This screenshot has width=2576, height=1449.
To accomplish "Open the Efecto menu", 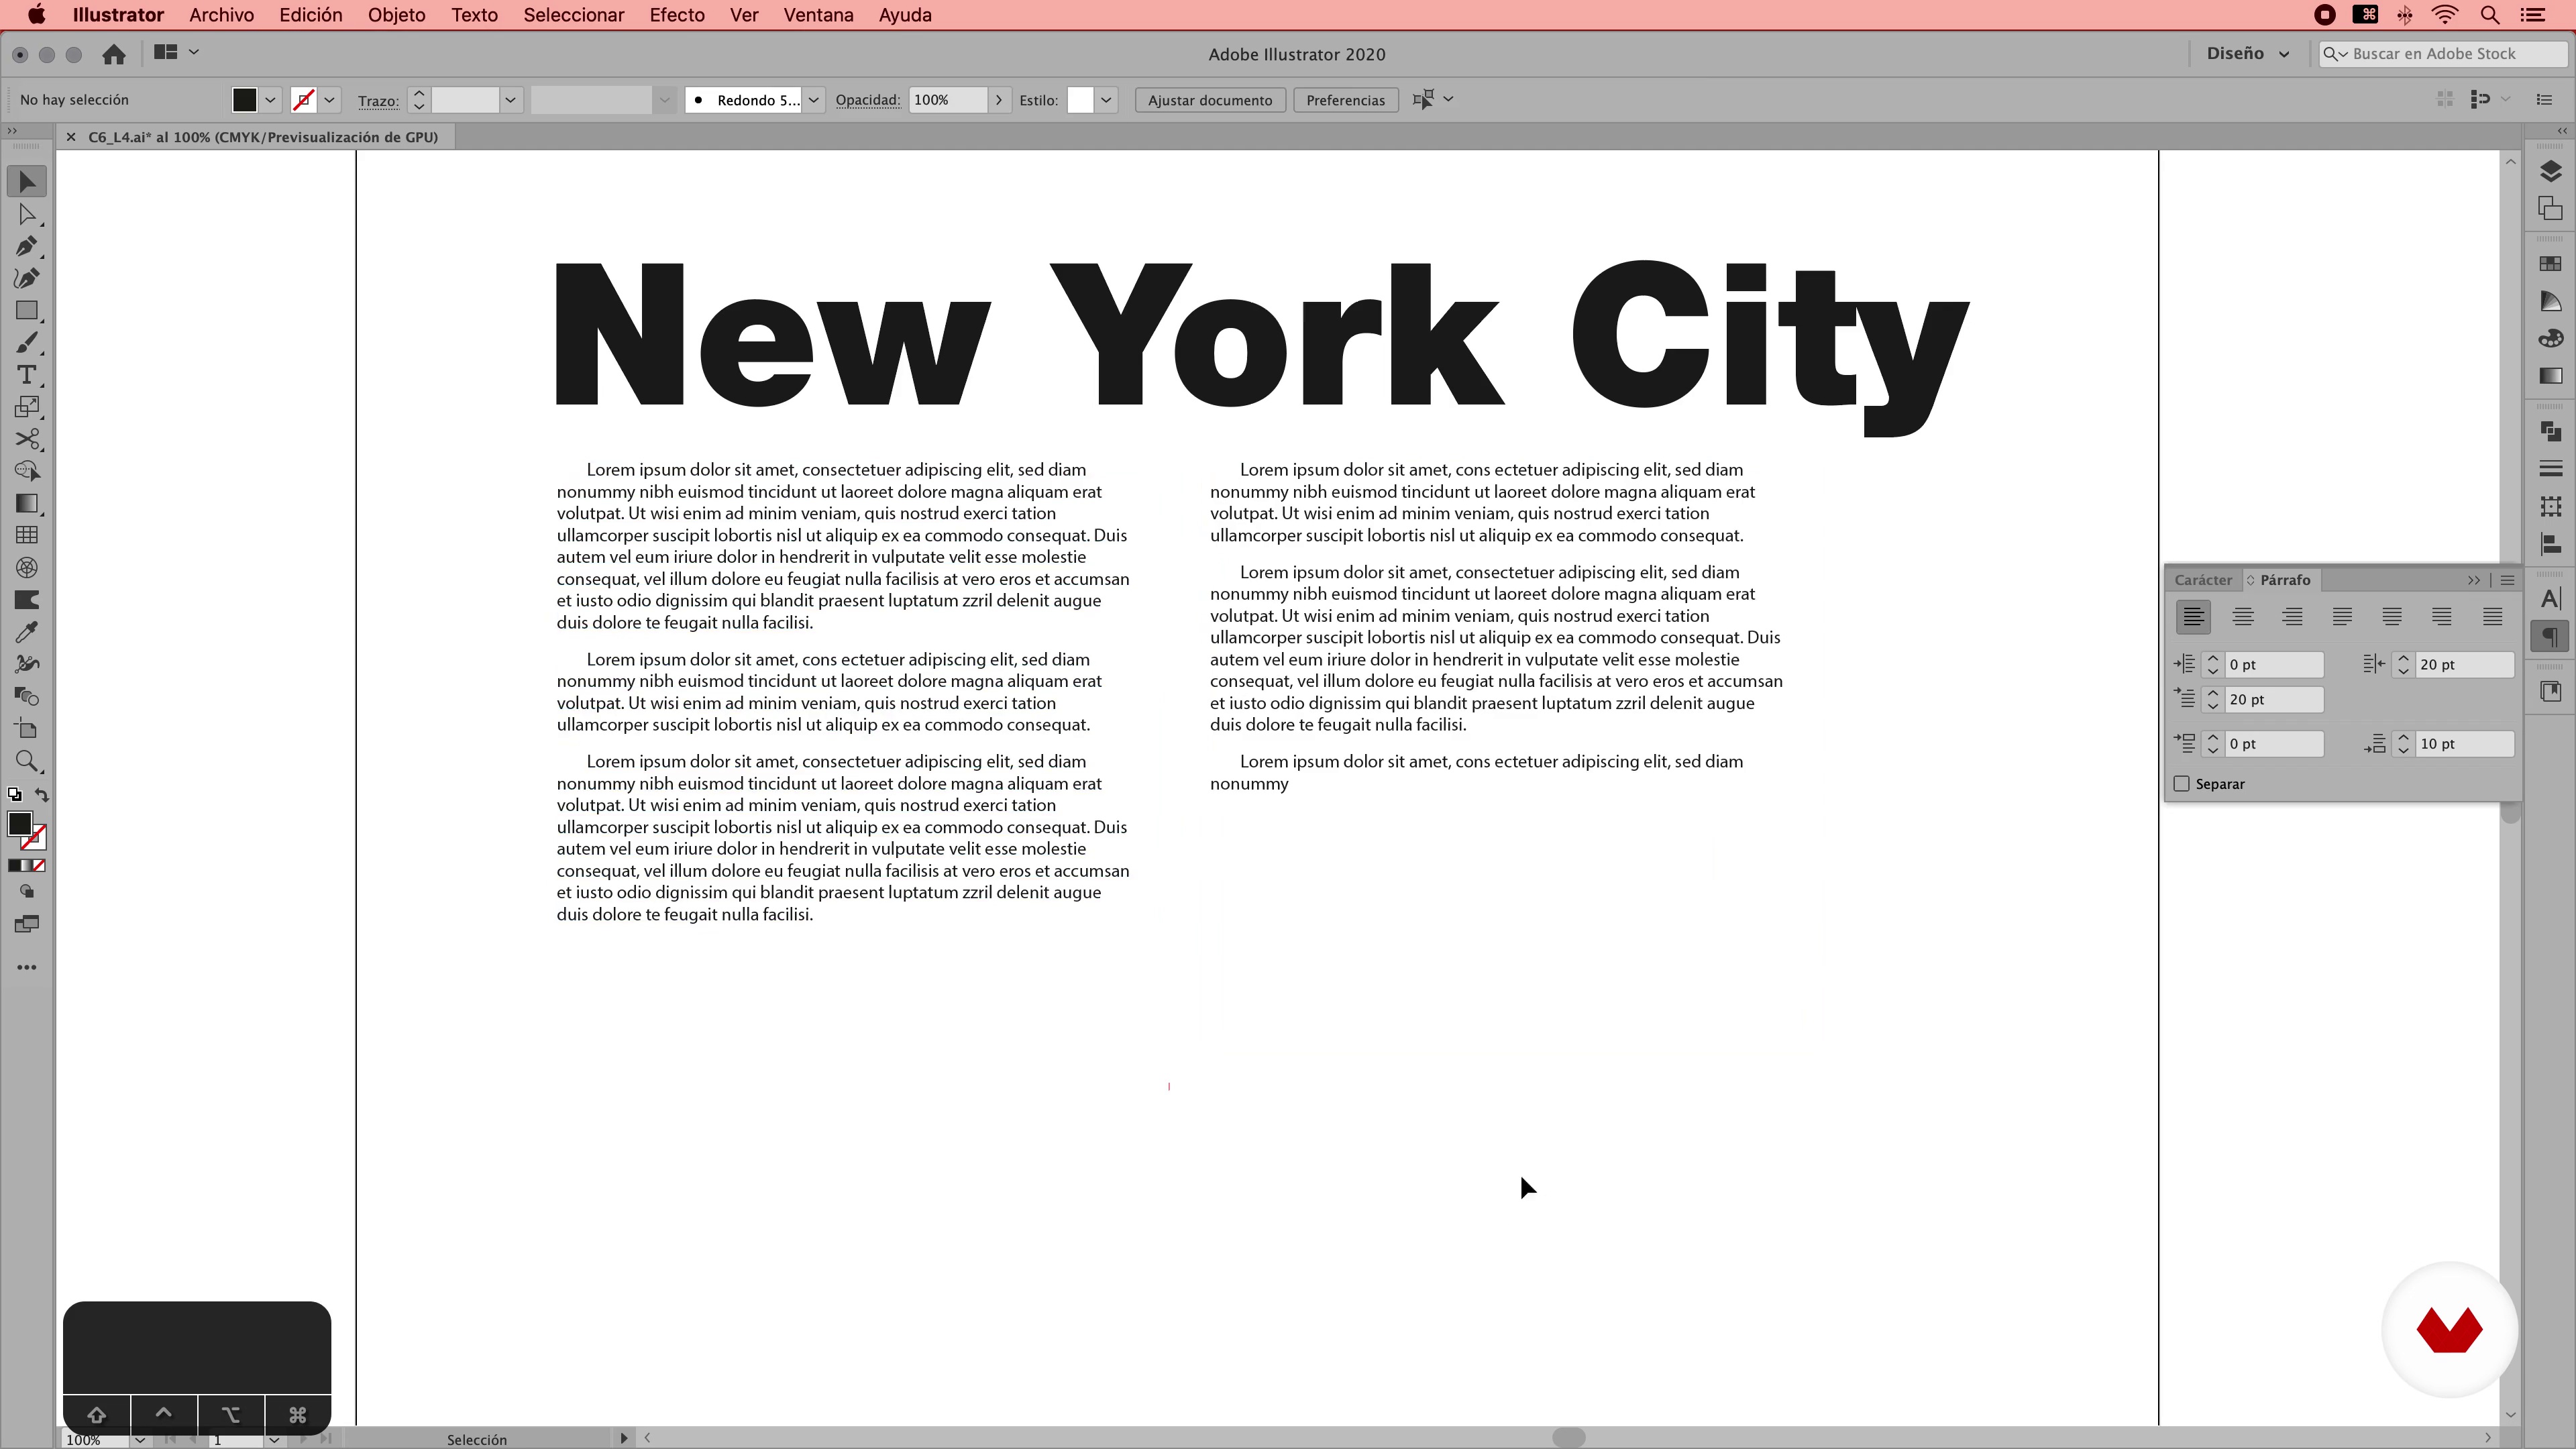I will (x=677, y=15).
